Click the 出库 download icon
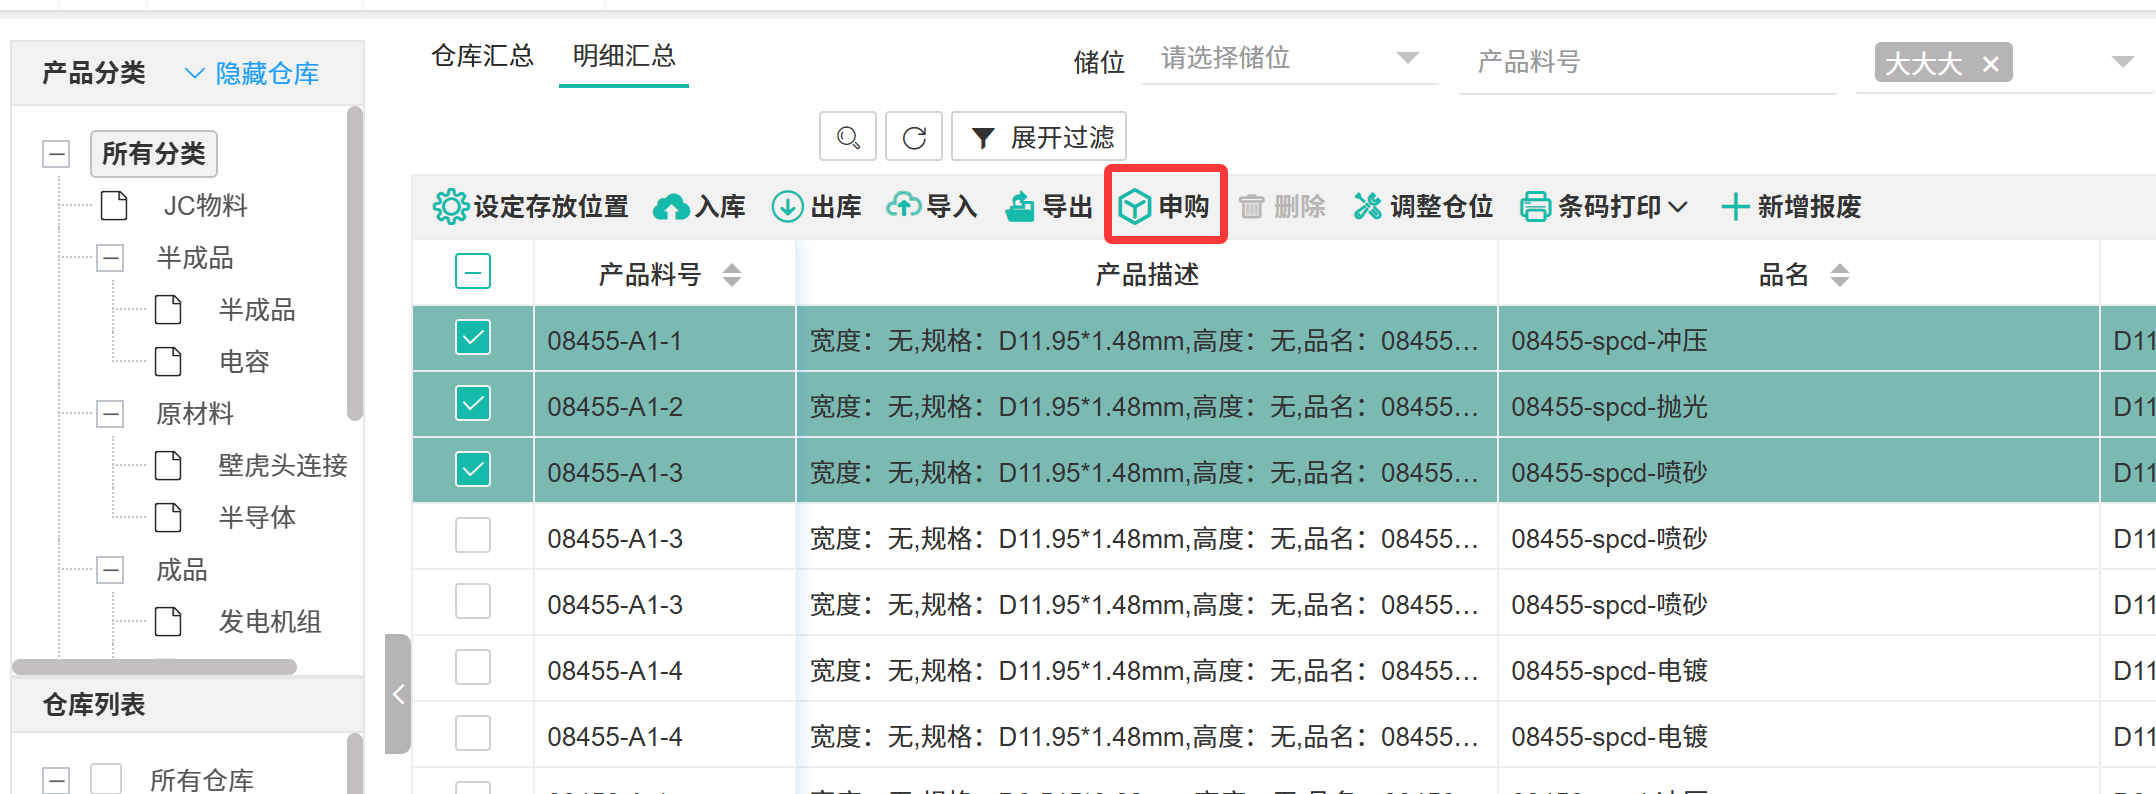 click(788, 207)
